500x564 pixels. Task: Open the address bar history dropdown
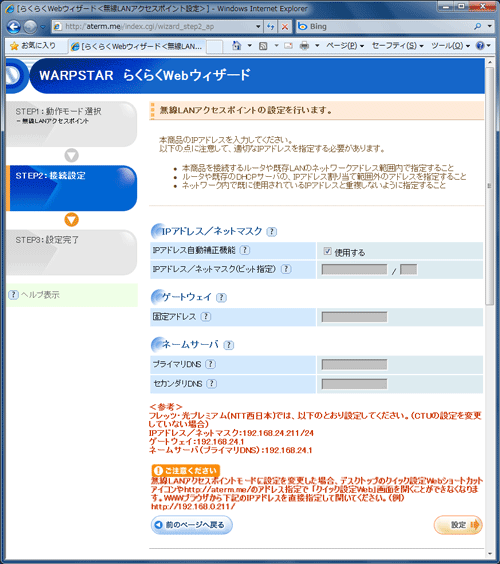[258, 27]
